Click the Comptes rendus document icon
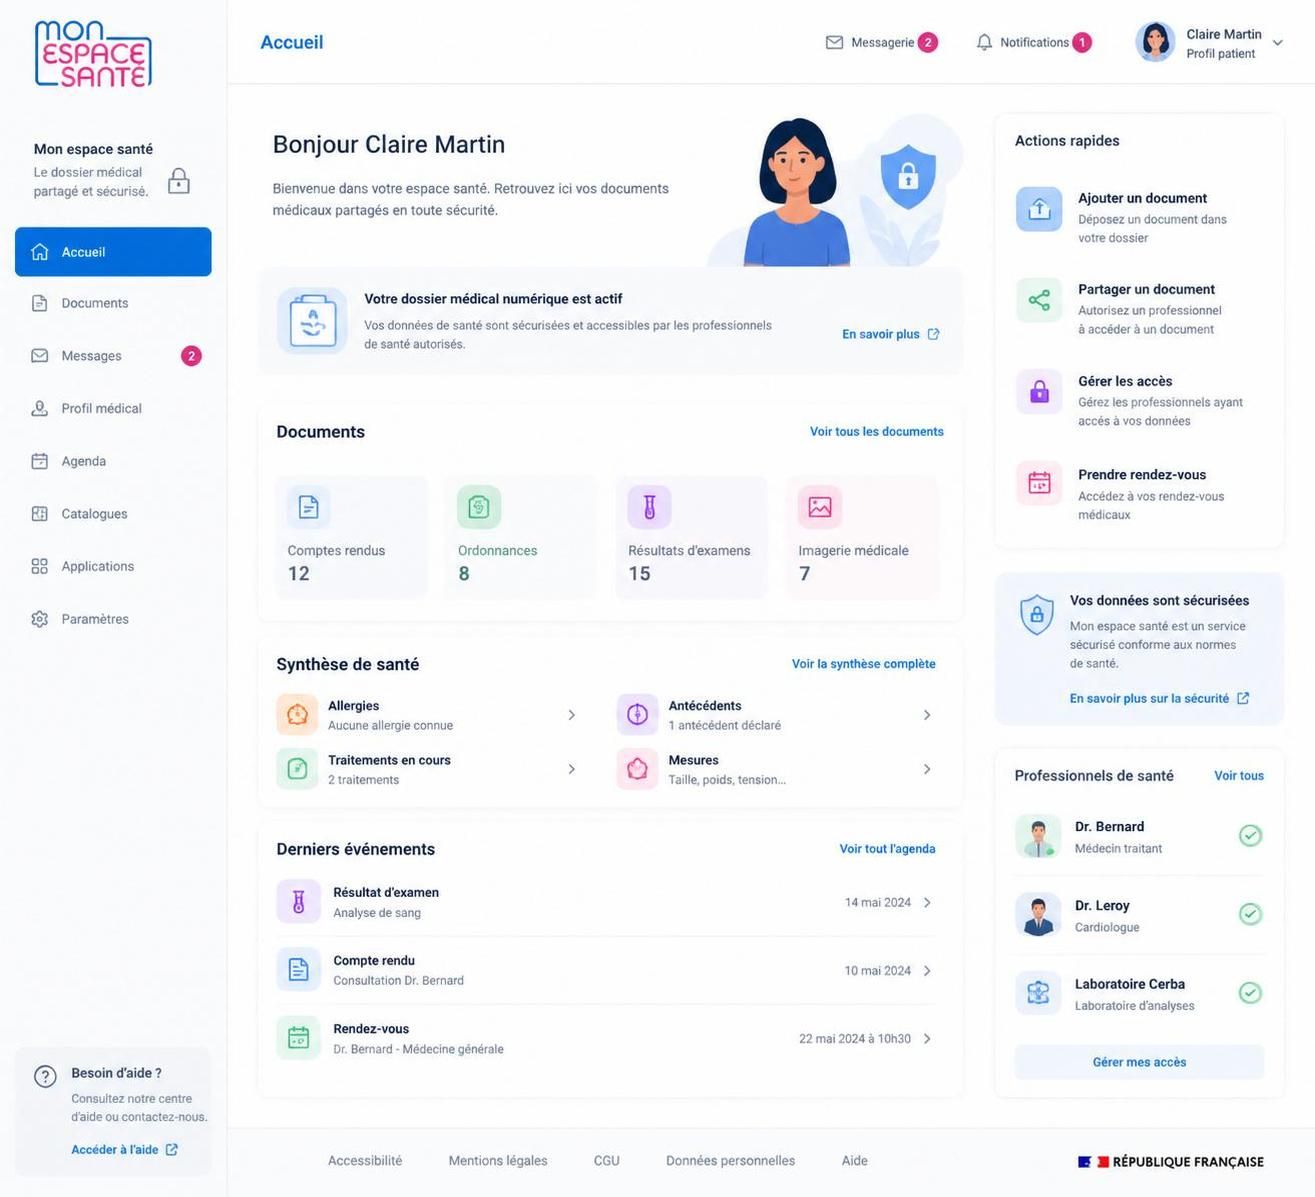This screenshot has height=1197, width=1315. (309, 507)
